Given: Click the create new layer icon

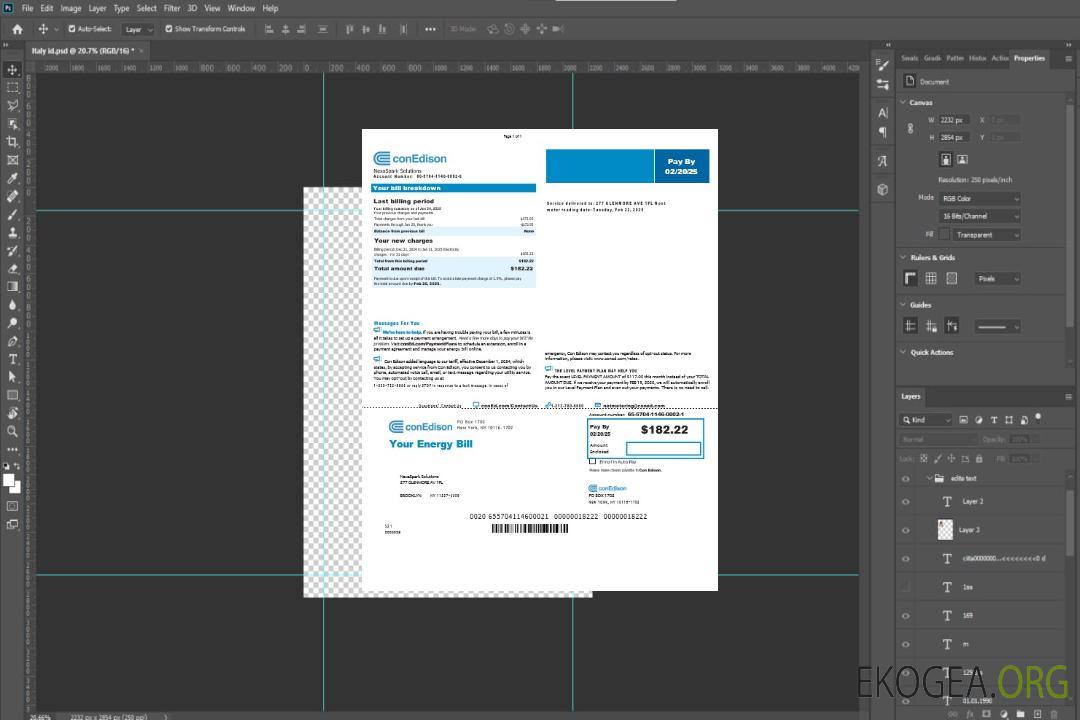Looking at the screenshot, I should coord(1037,714).
